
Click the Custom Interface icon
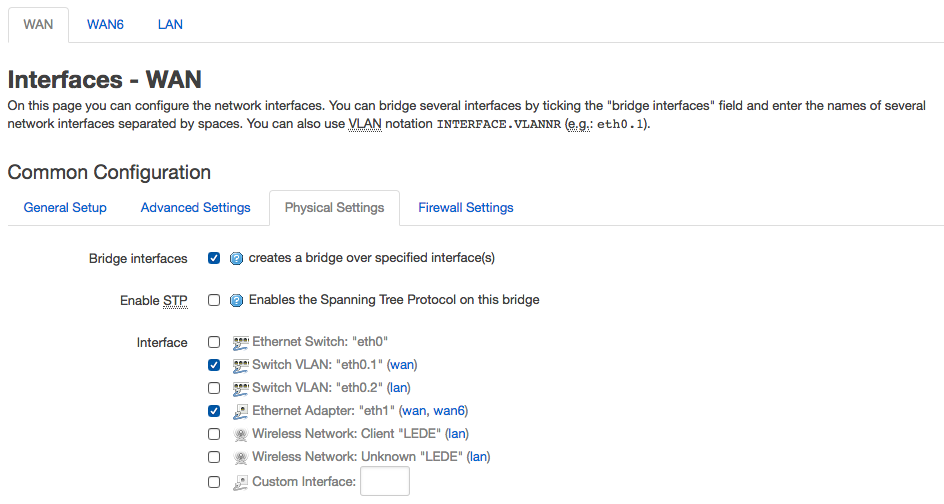(x=241, y=482)
